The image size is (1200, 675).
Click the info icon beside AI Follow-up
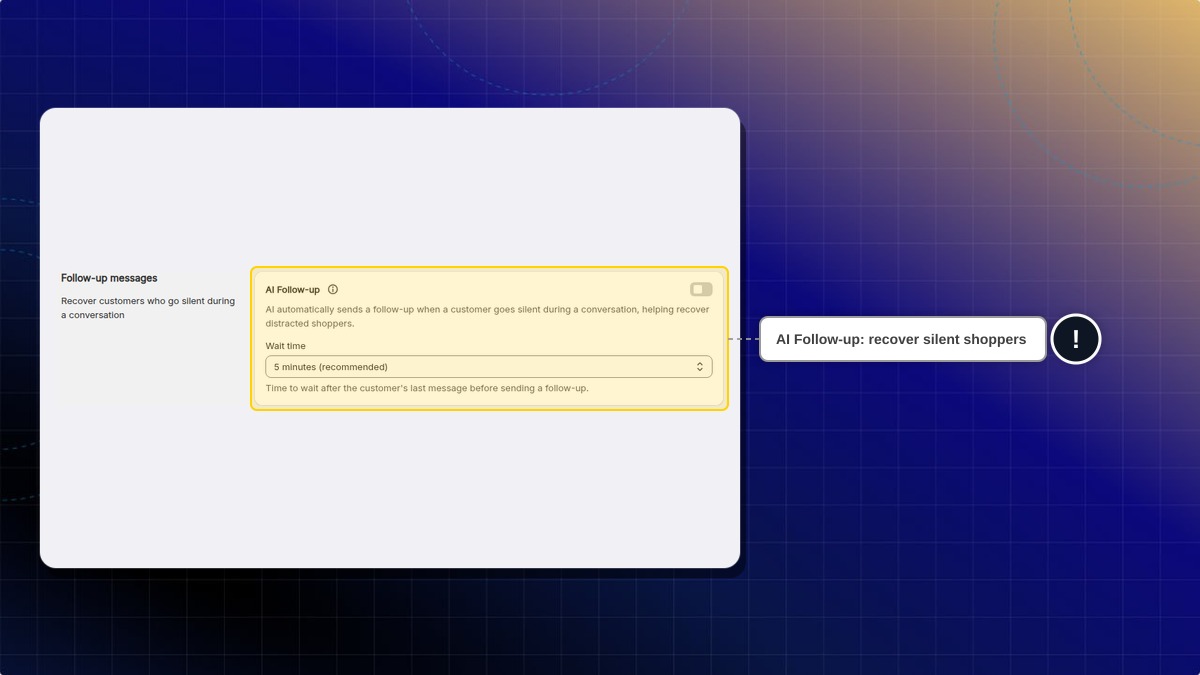(x=333, y=289)
